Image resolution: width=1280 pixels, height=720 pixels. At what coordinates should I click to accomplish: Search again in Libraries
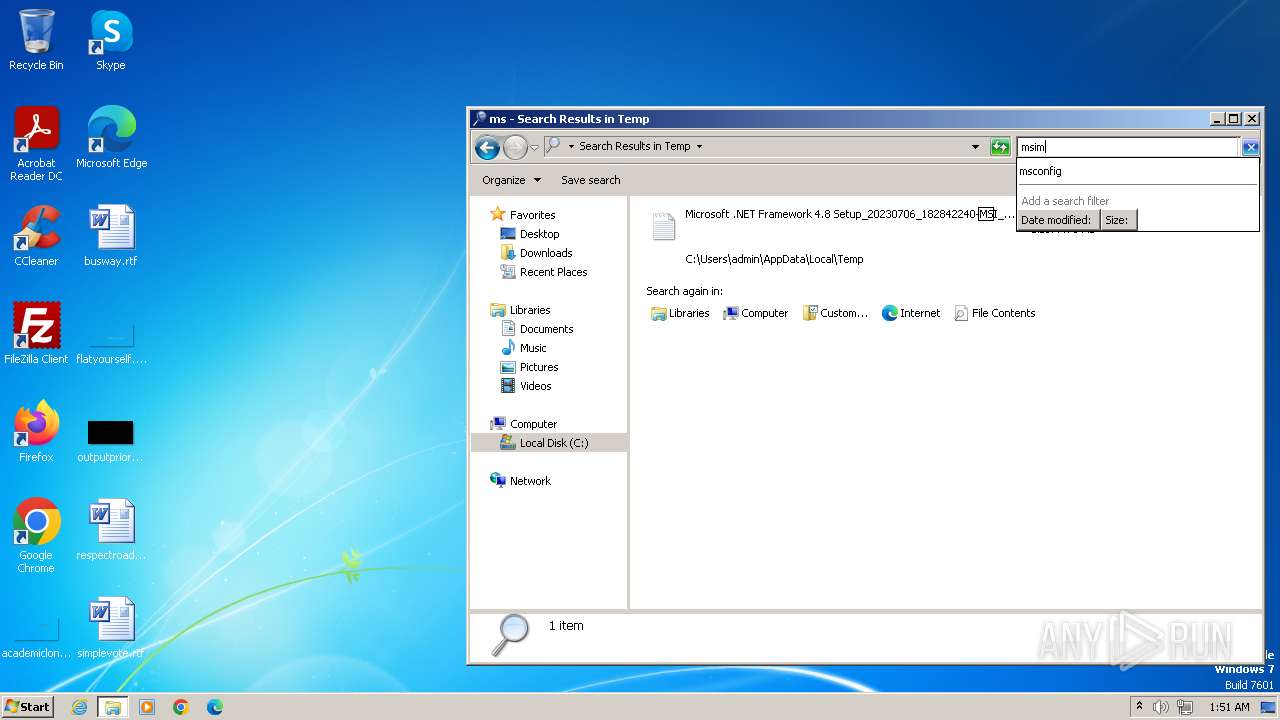(x=680, y=313)
